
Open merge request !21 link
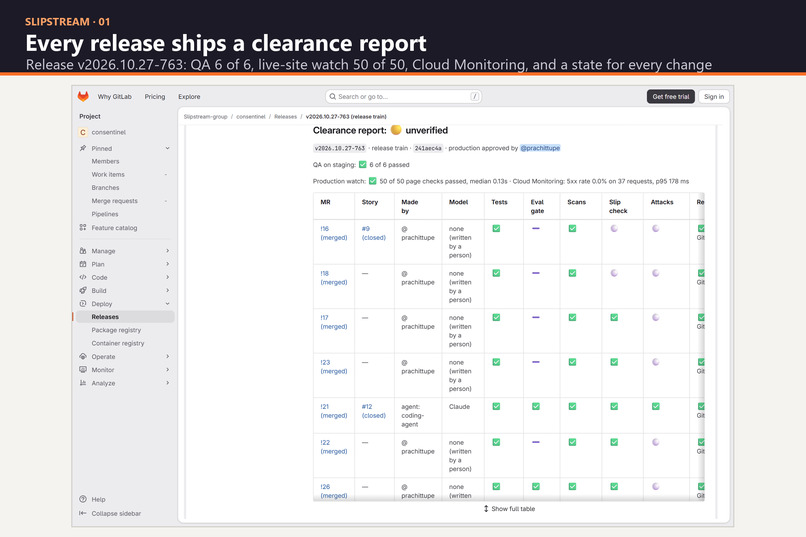click(334, 411)
